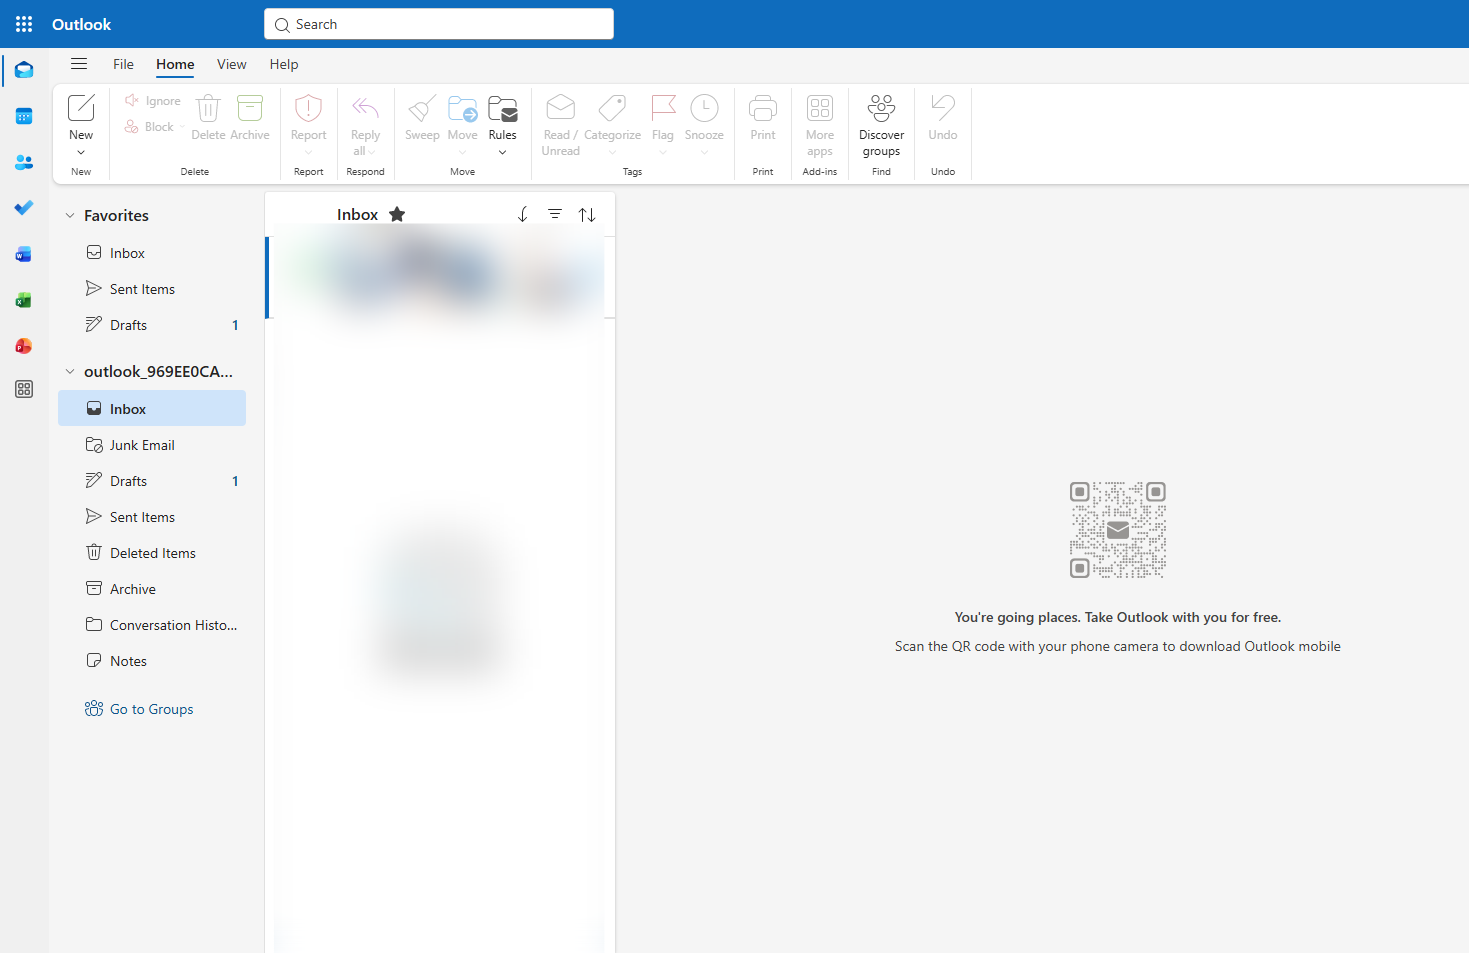Click the Discover groups ribbon icon
Image resolution: width=1469 pixels, height=953 pixels.
[881, 125]
